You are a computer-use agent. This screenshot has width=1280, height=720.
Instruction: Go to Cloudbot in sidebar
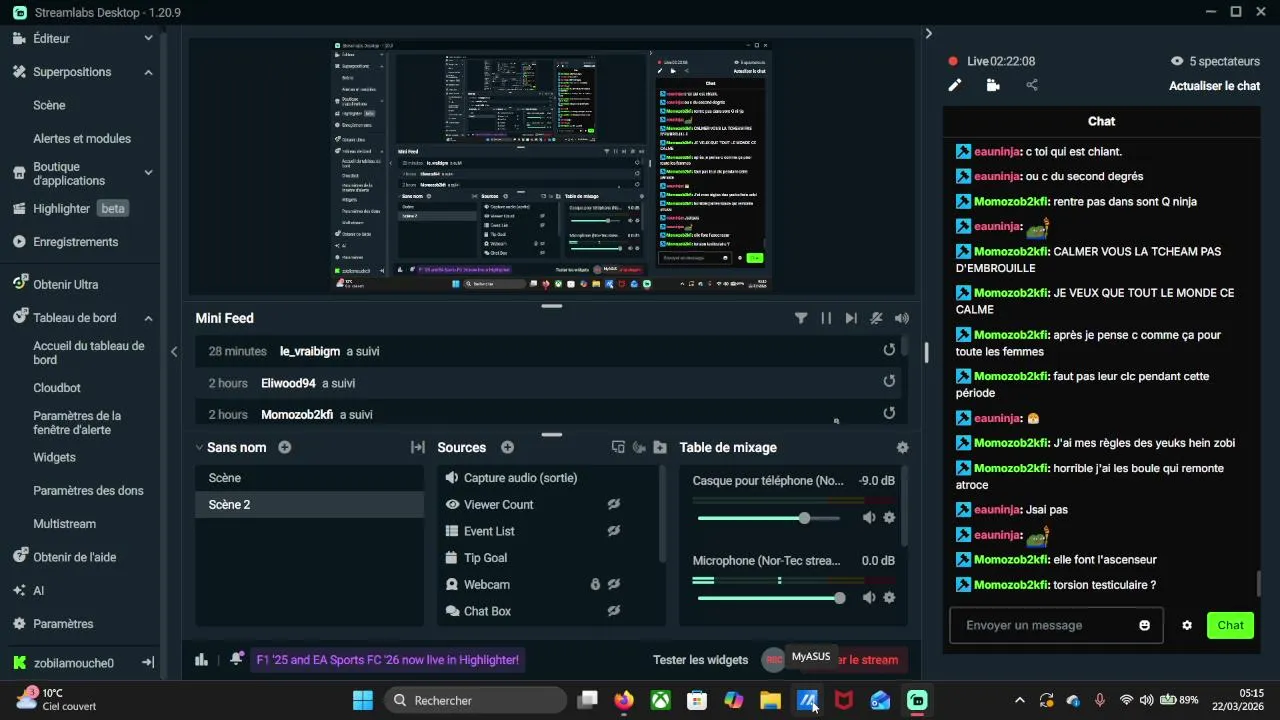click(x=57, y=388)
